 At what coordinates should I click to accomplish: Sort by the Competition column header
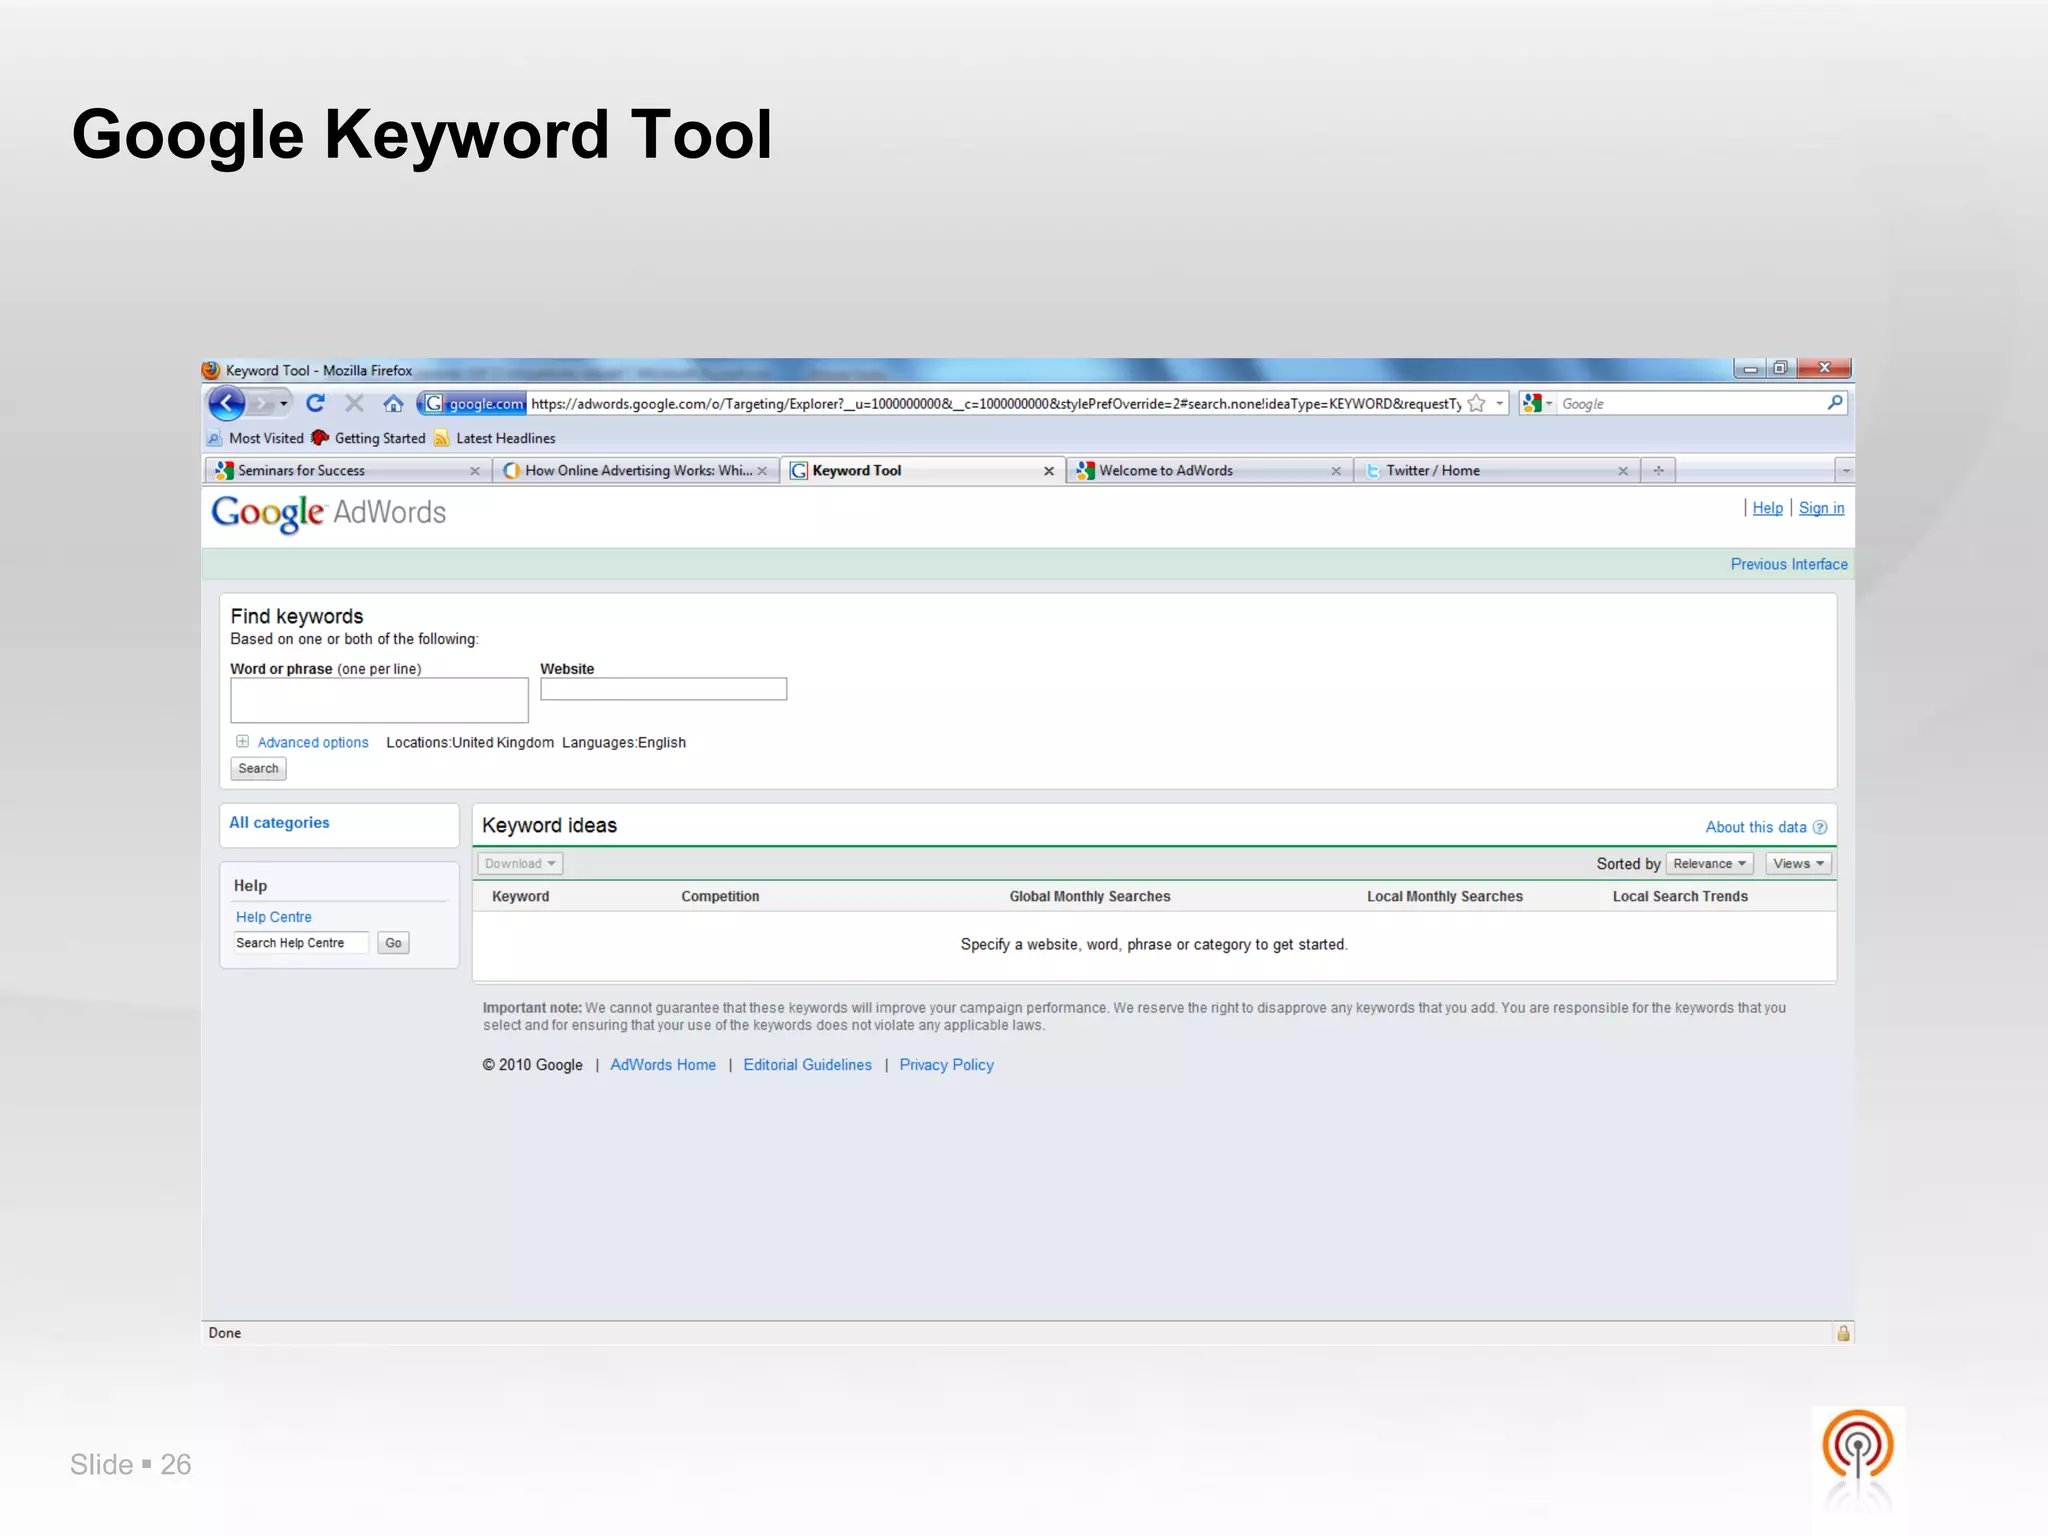pyautogui.click(x=720, y=896)
